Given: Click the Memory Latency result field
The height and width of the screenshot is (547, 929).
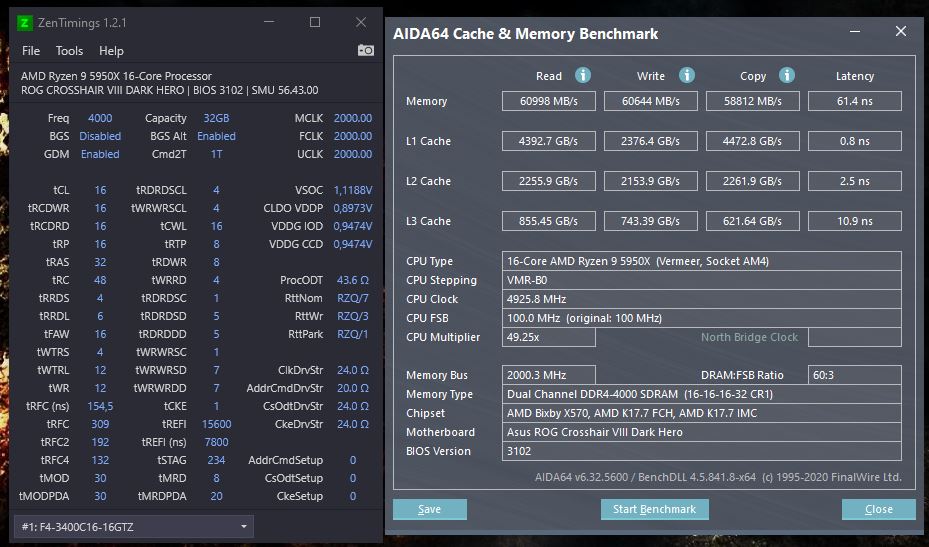Looking at the screenshot, I should pos(855,101).
